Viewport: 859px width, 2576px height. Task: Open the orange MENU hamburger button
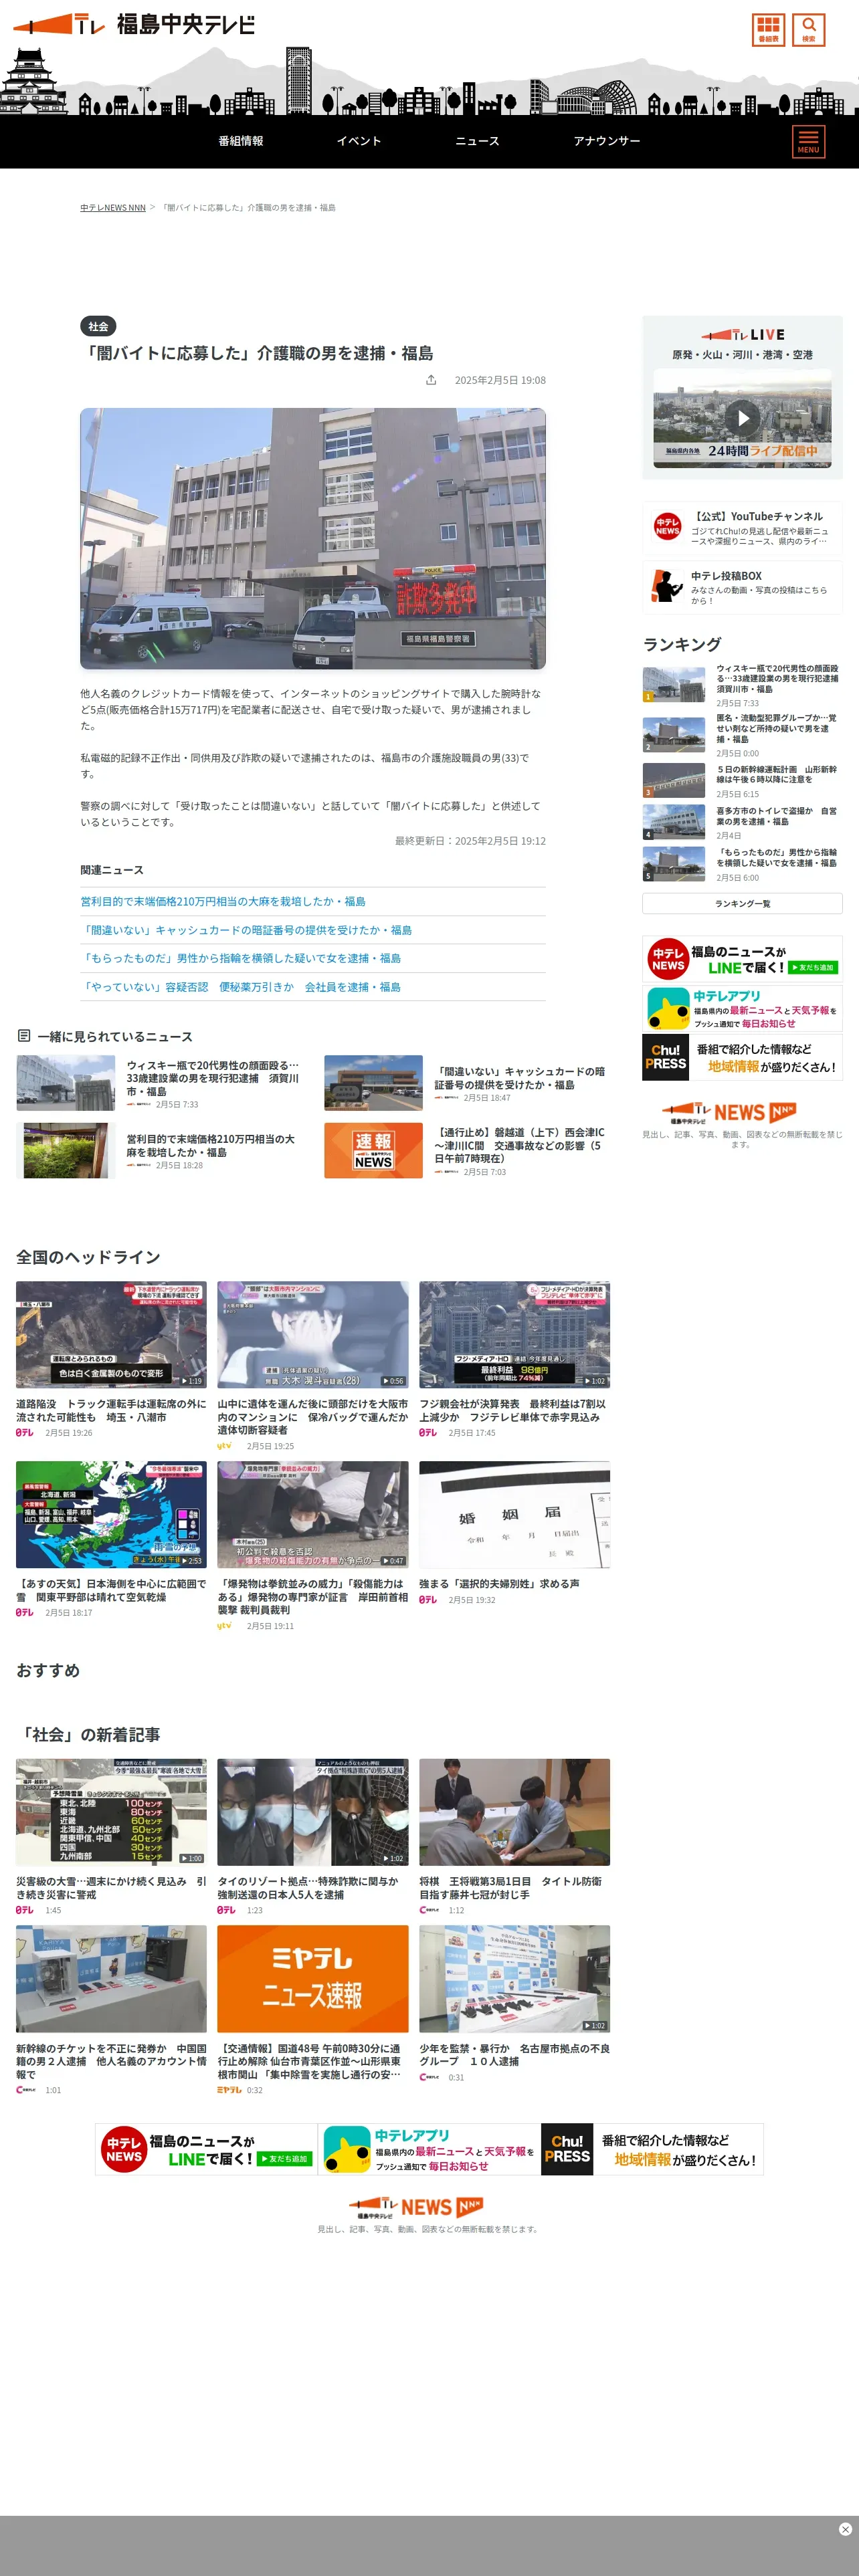click(808, 141)
